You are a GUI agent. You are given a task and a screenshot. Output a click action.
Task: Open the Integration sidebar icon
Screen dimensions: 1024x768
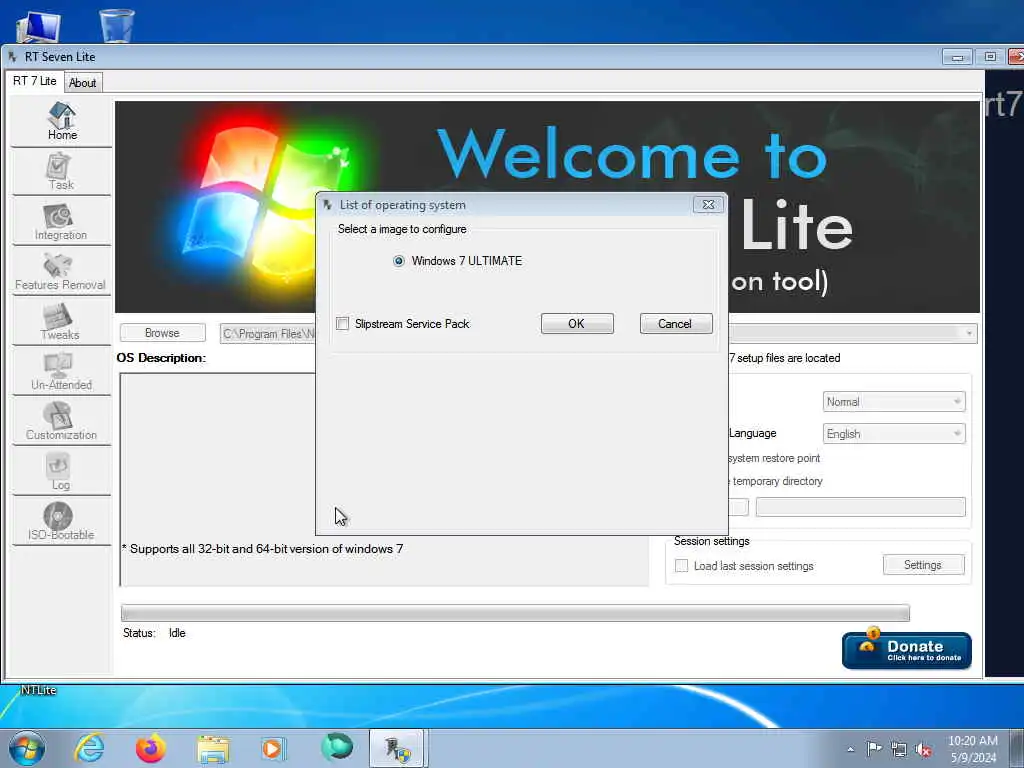pyautogui.click(x=61, y=222)
